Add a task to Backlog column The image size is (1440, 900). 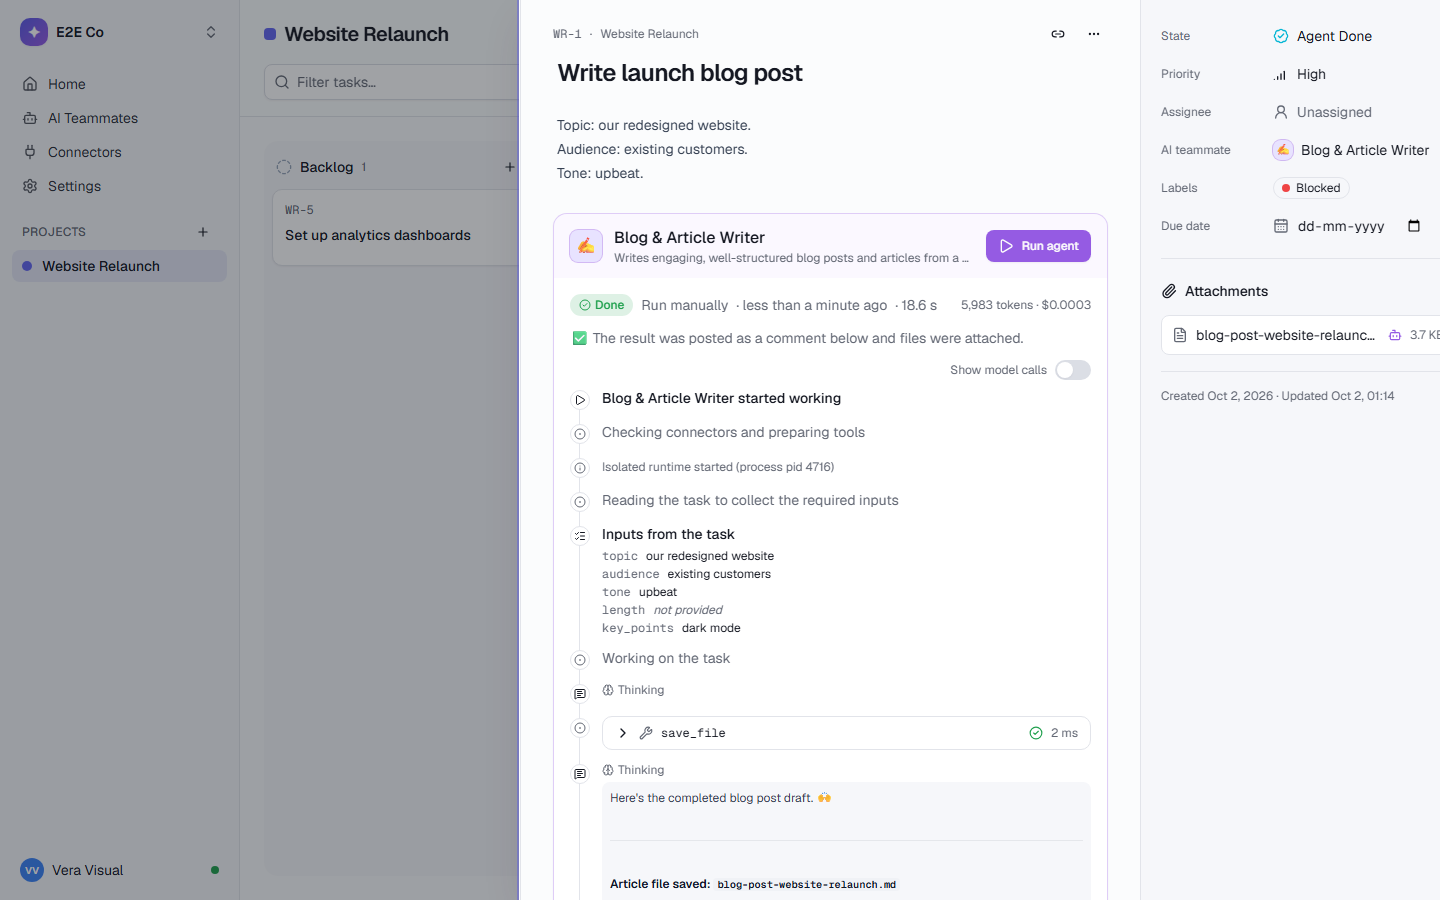tap(509, 167)
